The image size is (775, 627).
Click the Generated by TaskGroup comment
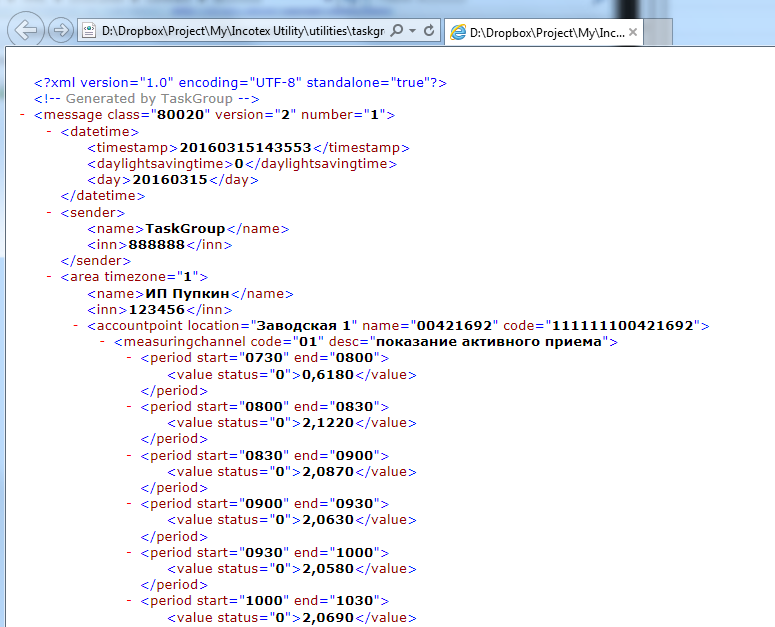[147, 99]
